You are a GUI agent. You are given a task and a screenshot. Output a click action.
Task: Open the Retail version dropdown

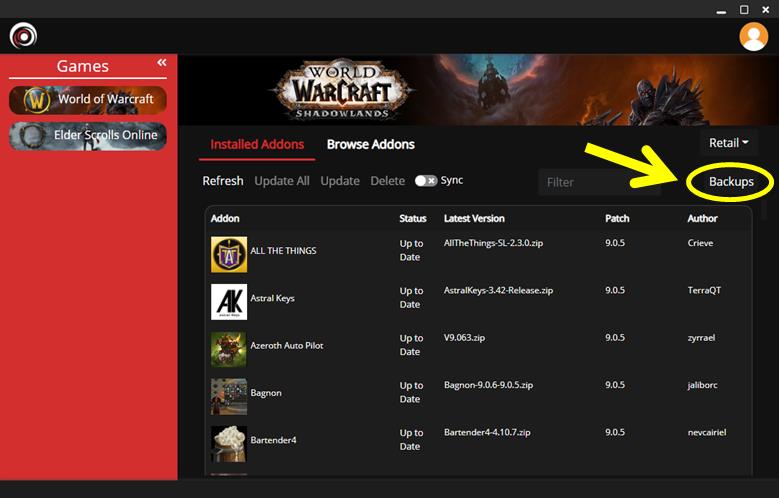[728, 143]
